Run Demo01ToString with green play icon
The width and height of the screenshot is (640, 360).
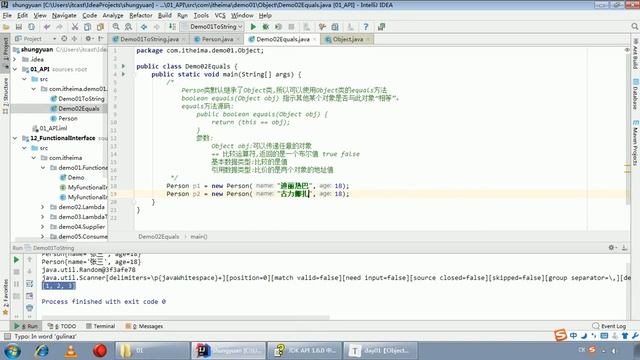pos(253,27)
